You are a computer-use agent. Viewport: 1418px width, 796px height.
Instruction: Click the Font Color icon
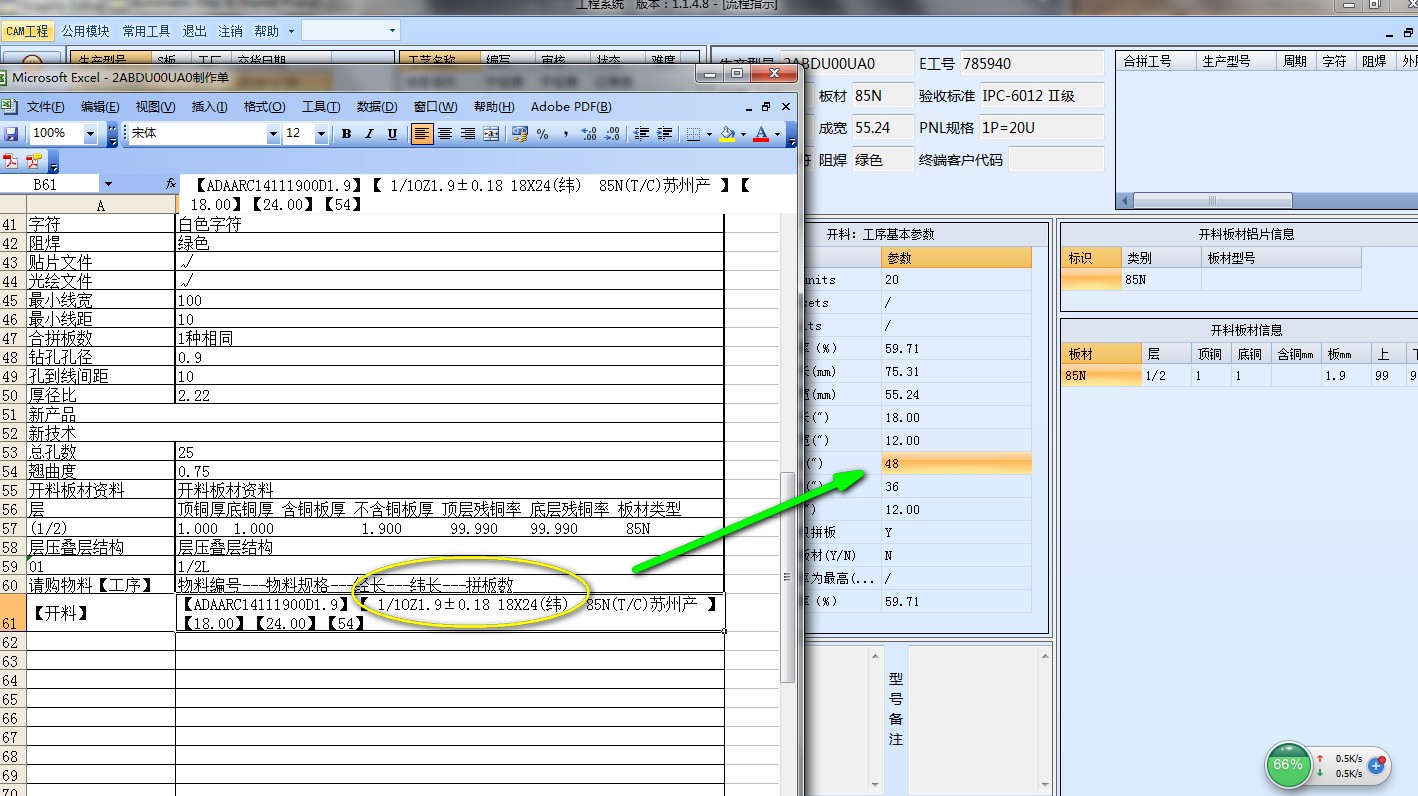click(762, 134)
